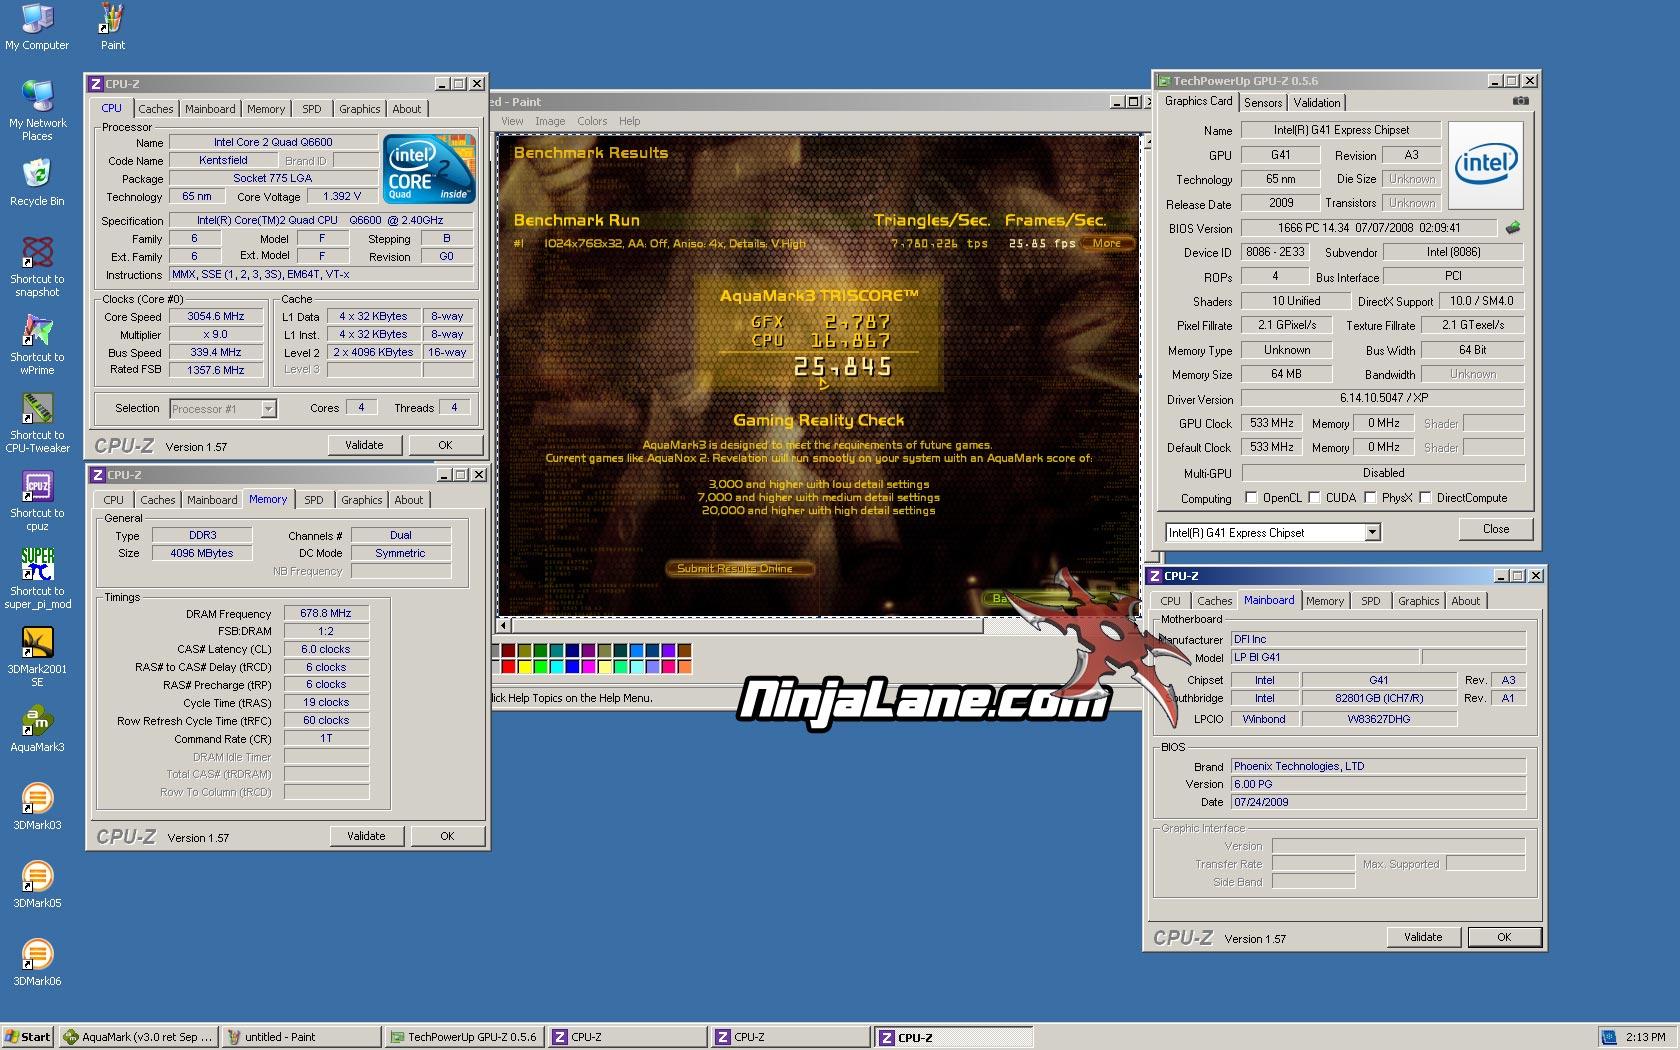Click the Intel logo in GPU-Z

click(x=1486, y=165)
